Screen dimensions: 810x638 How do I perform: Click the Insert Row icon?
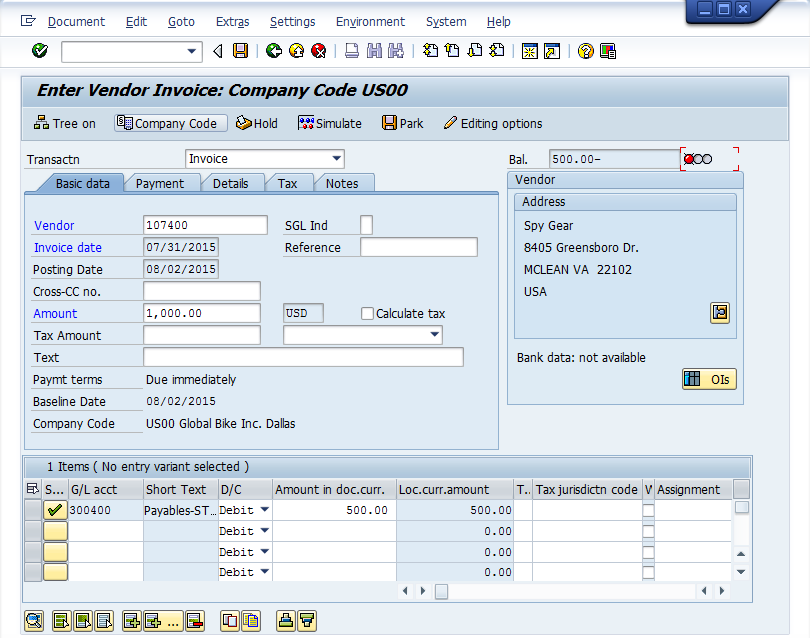(x=132, y=620)
